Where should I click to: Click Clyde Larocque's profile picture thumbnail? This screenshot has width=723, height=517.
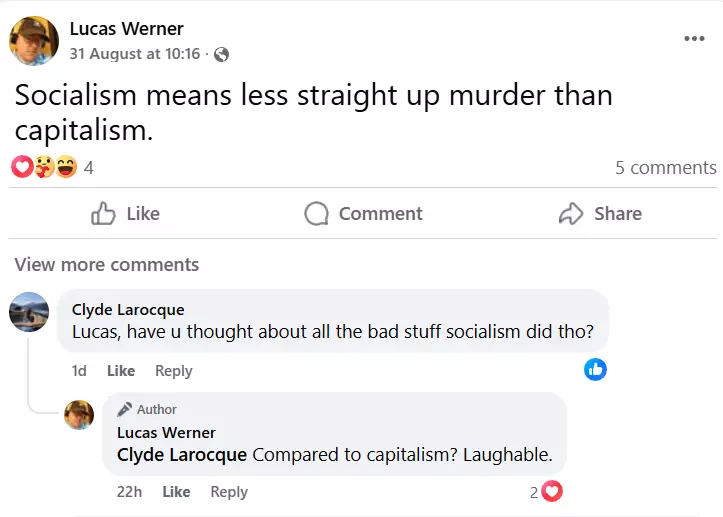(29, 312)
